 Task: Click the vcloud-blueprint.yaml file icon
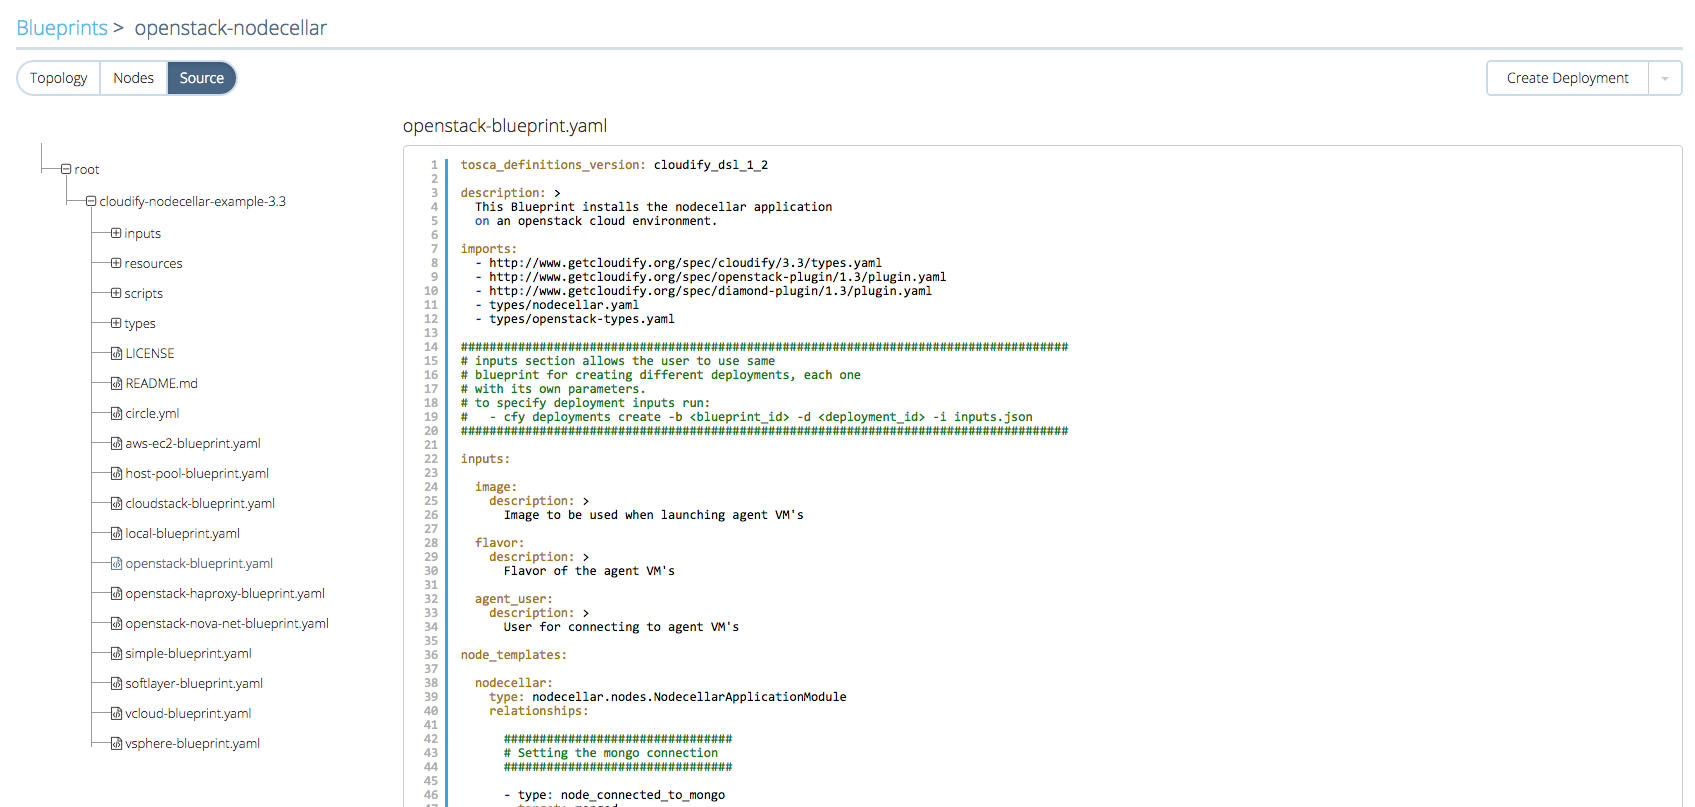[x=116, y=714]
